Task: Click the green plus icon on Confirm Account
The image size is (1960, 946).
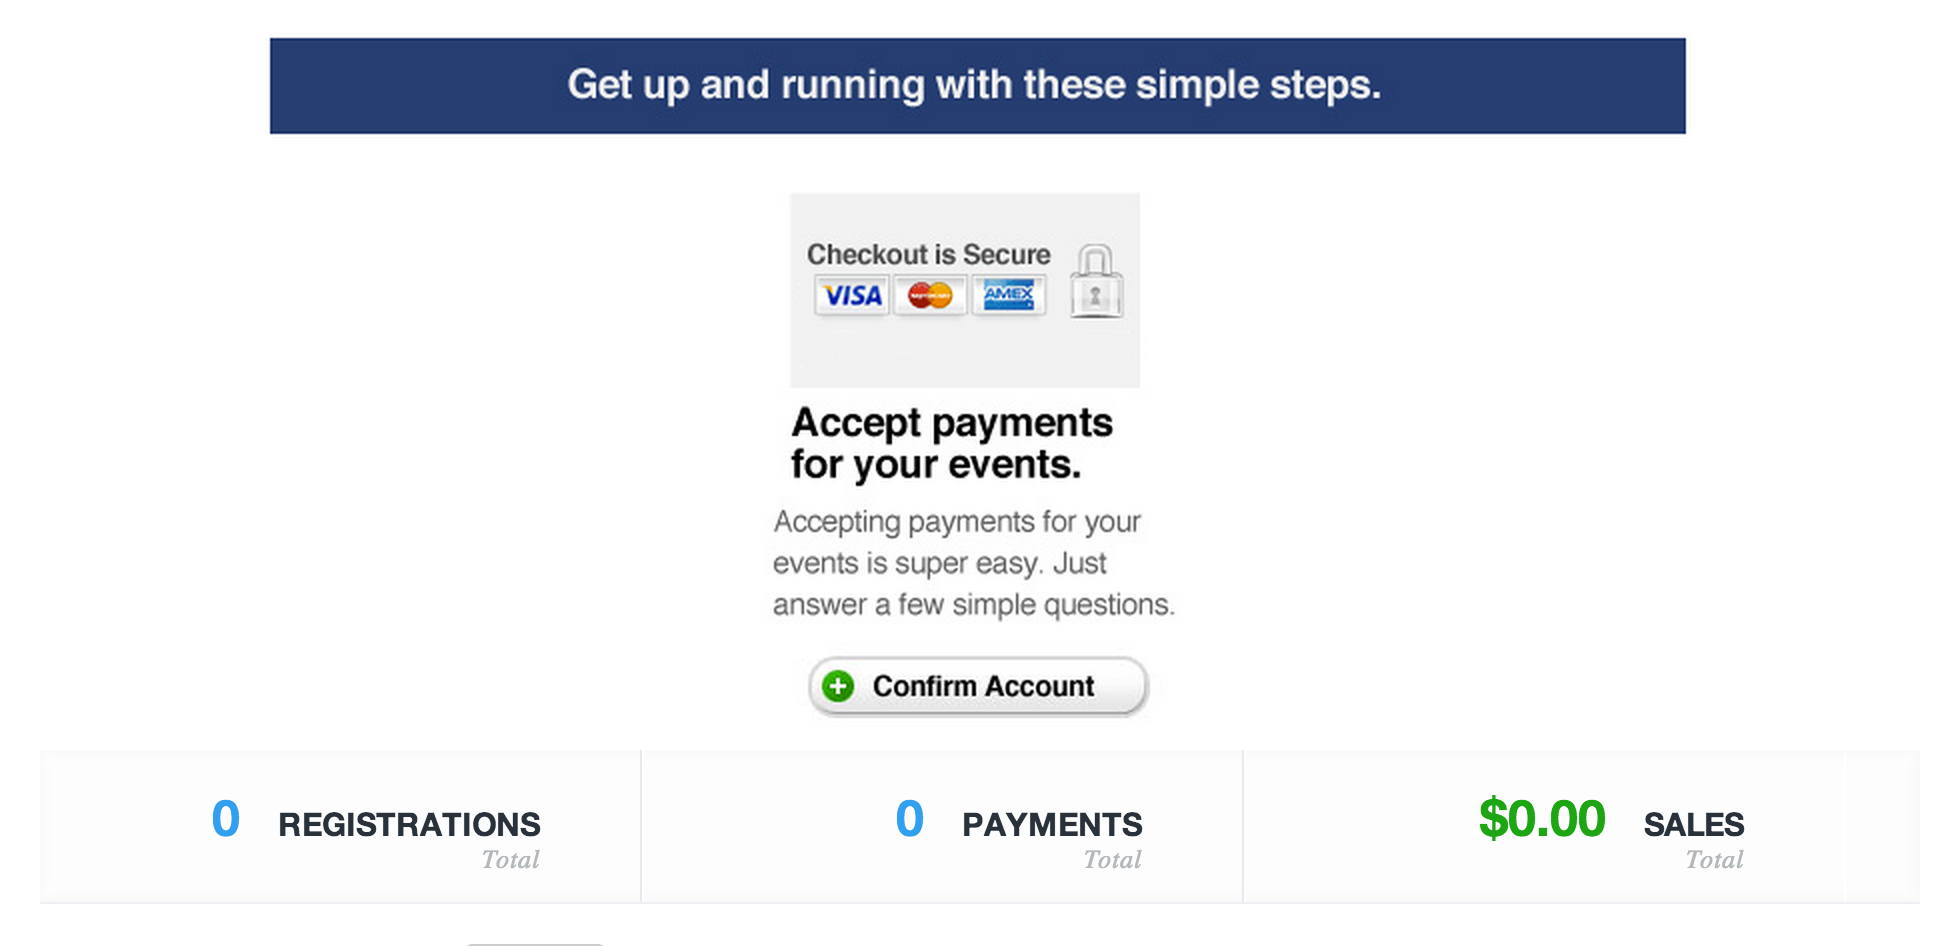Action: point(838,686)
